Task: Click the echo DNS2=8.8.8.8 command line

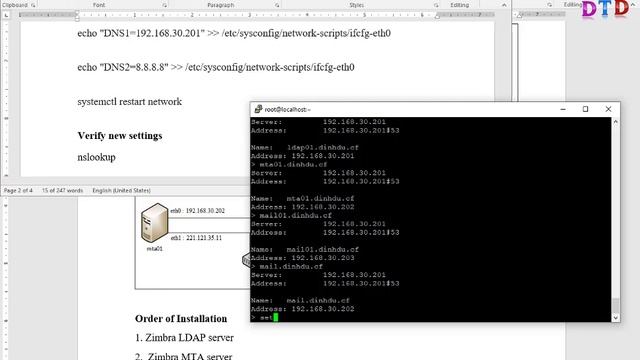Action: [x=216, y=67]
